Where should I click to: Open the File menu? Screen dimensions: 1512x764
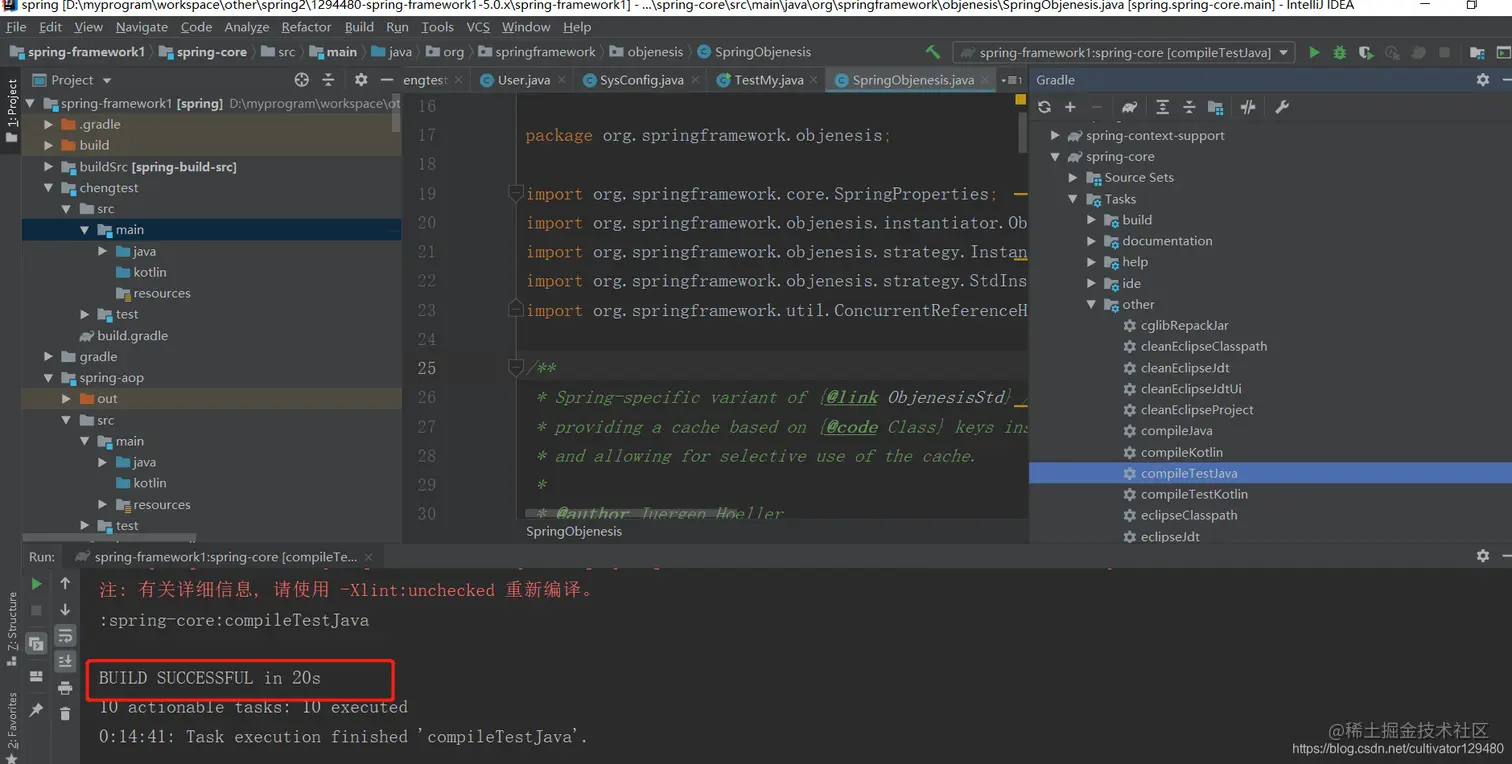16,27
